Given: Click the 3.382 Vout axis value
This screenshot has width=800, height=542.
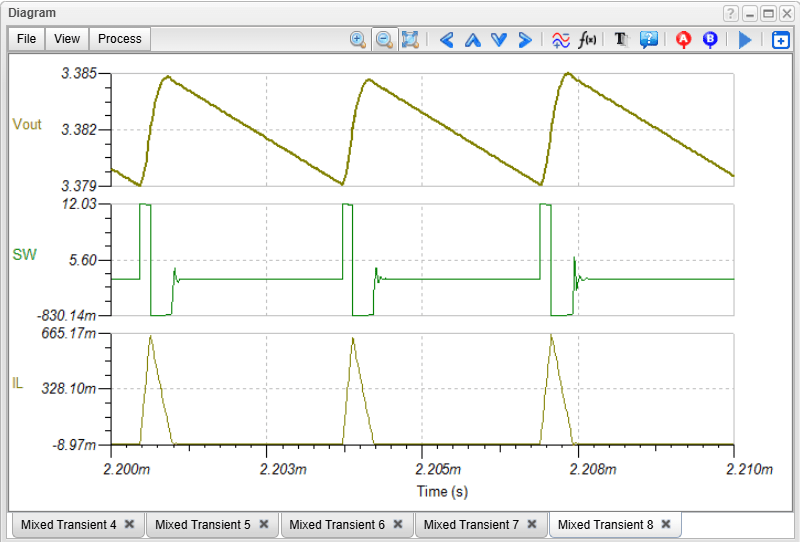Looking at the screenshot, I should pyautogui.click(x=79, y=130).
